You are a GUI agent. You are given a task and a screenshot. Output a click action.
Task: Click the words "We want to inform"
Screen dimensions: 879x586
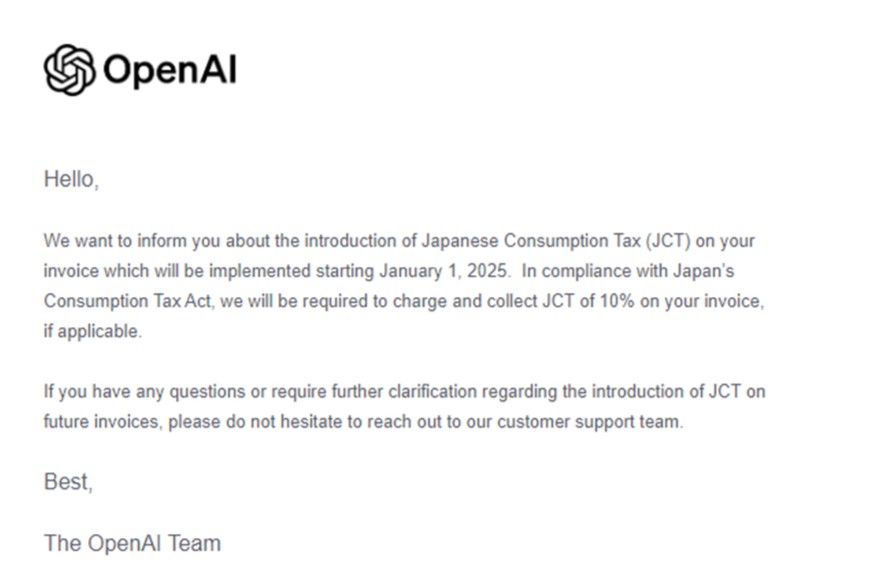pyautogui.click(x=108, y=241)
